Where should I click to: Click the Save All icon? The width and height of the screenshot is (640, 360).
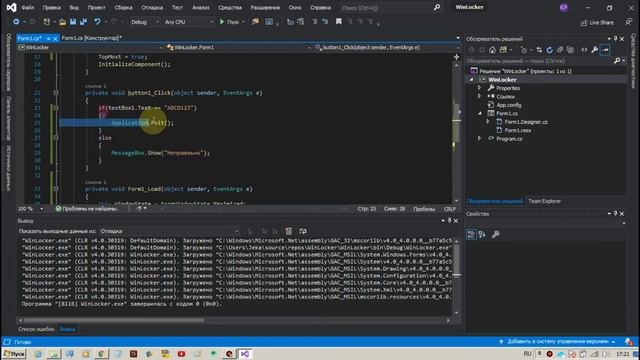tap(83, 22)
